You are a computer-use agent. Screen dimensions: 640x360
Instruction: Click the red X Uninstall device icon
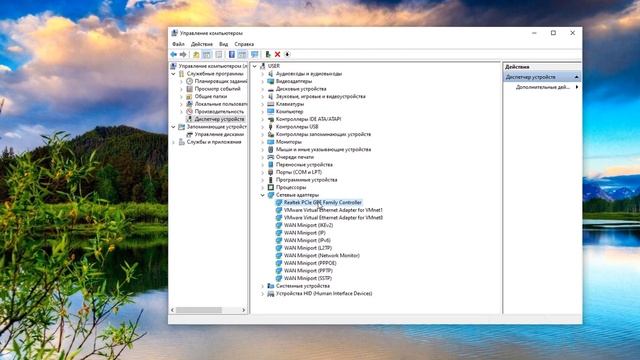click(x=278, y=54)
